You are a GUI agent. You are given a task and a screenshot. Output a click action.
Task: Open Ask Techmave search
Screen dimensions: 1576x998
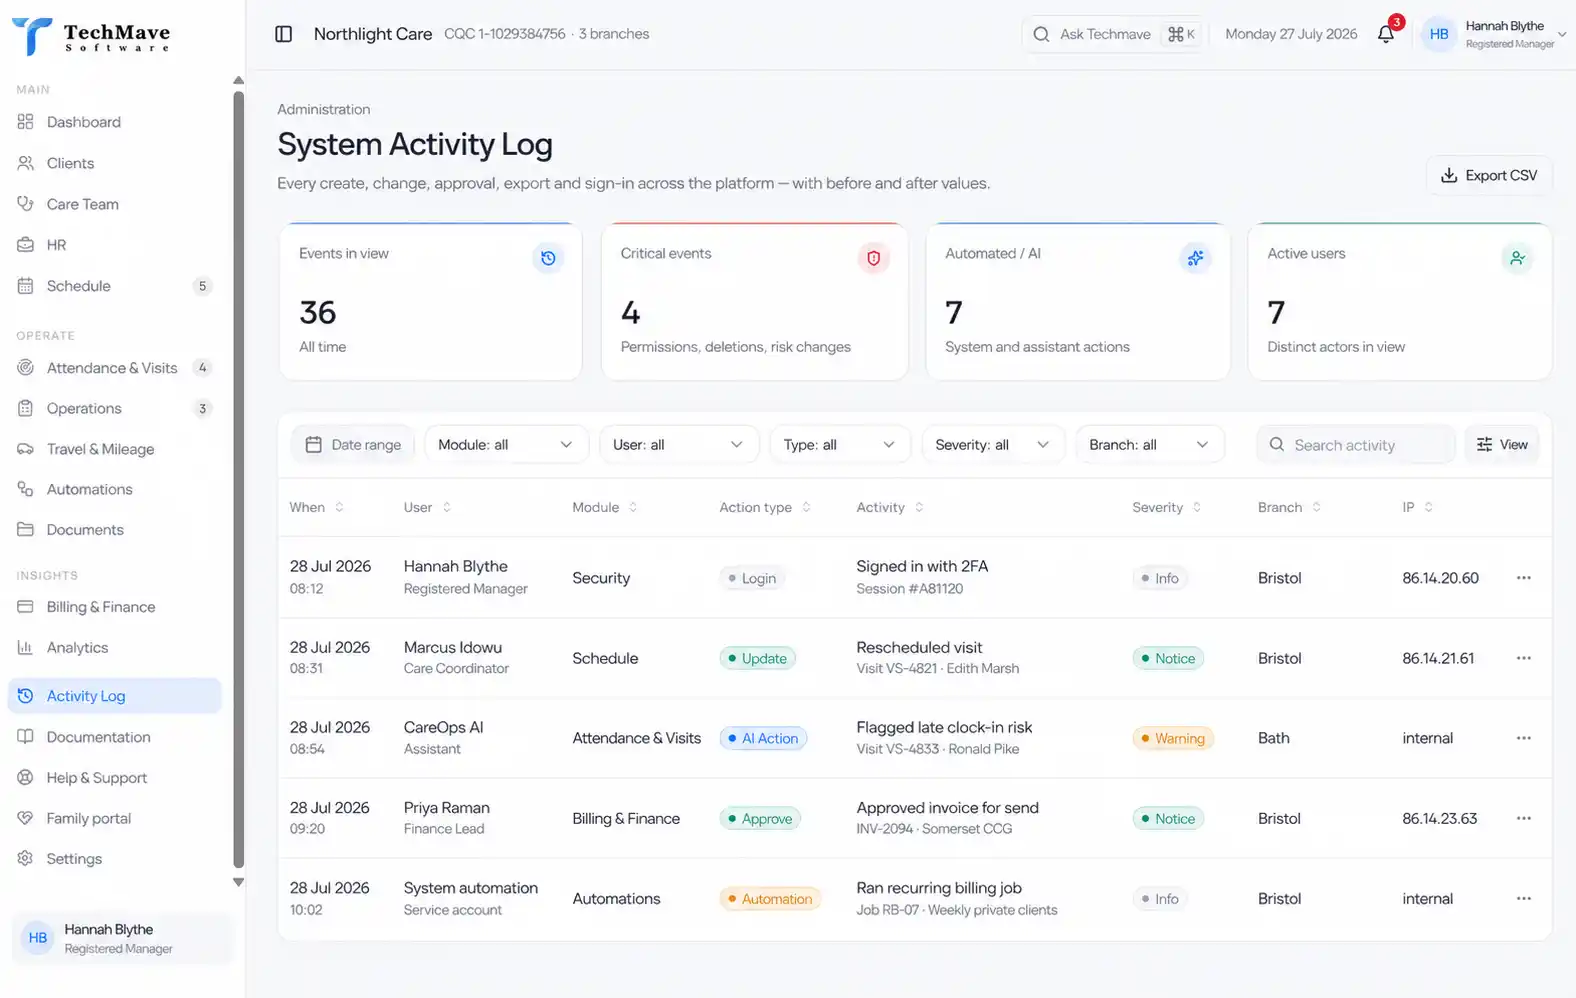point(1114,34)
